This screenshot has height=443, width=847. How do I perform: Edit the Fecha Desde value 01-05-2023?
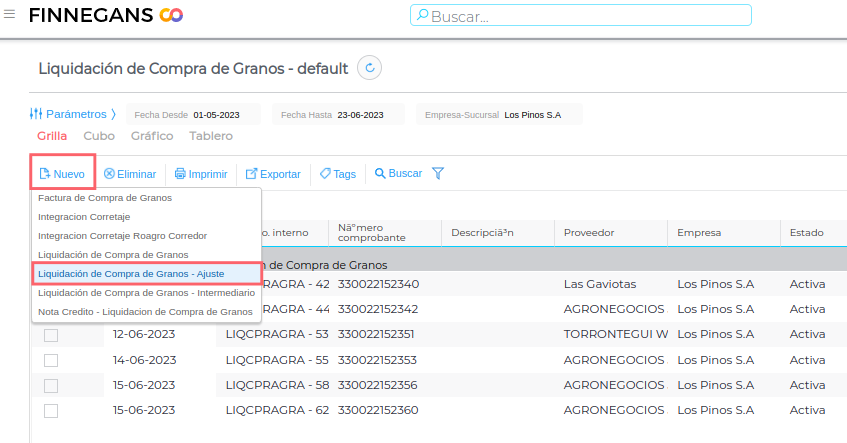216,115
